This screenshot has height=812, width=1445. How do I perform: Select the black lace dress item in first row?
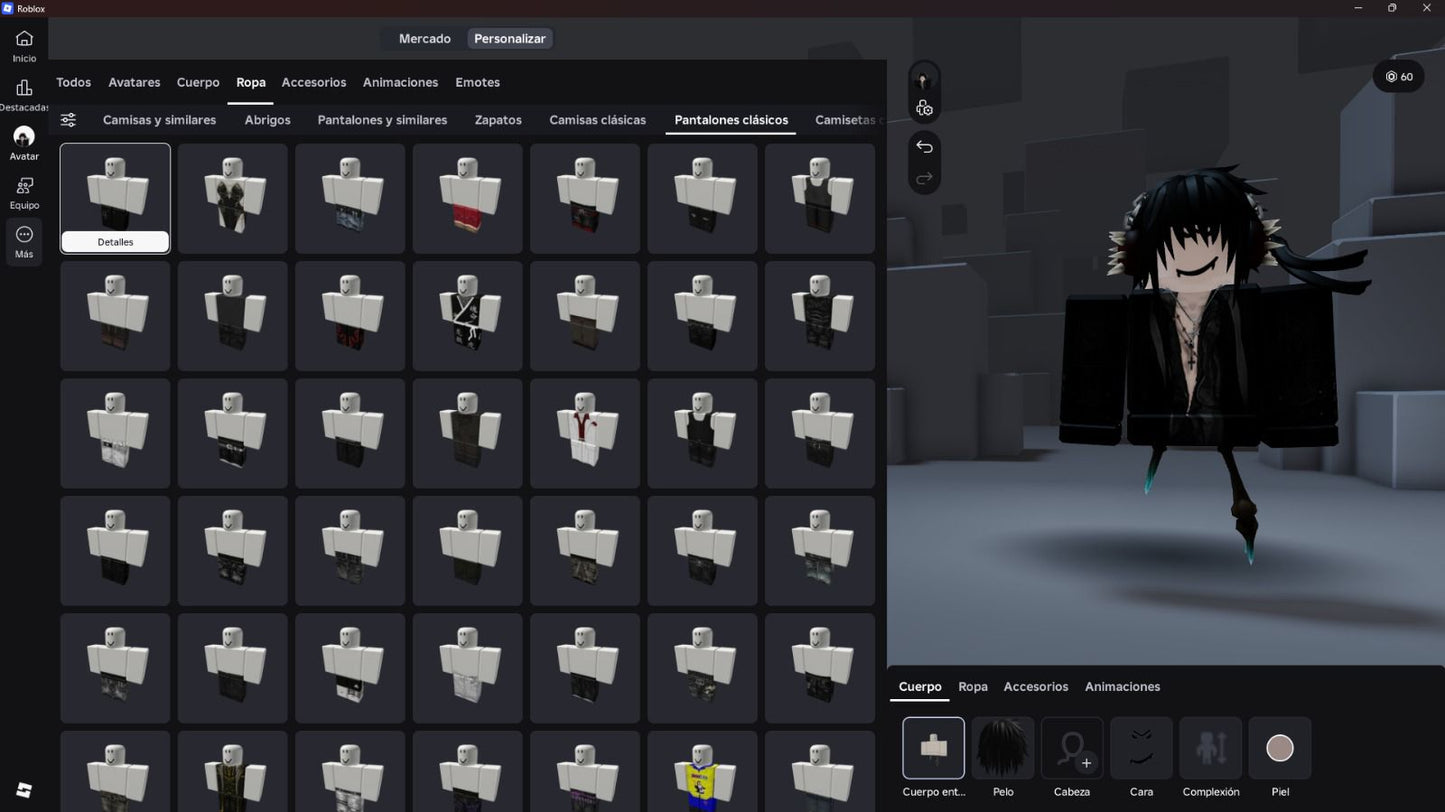232,198
